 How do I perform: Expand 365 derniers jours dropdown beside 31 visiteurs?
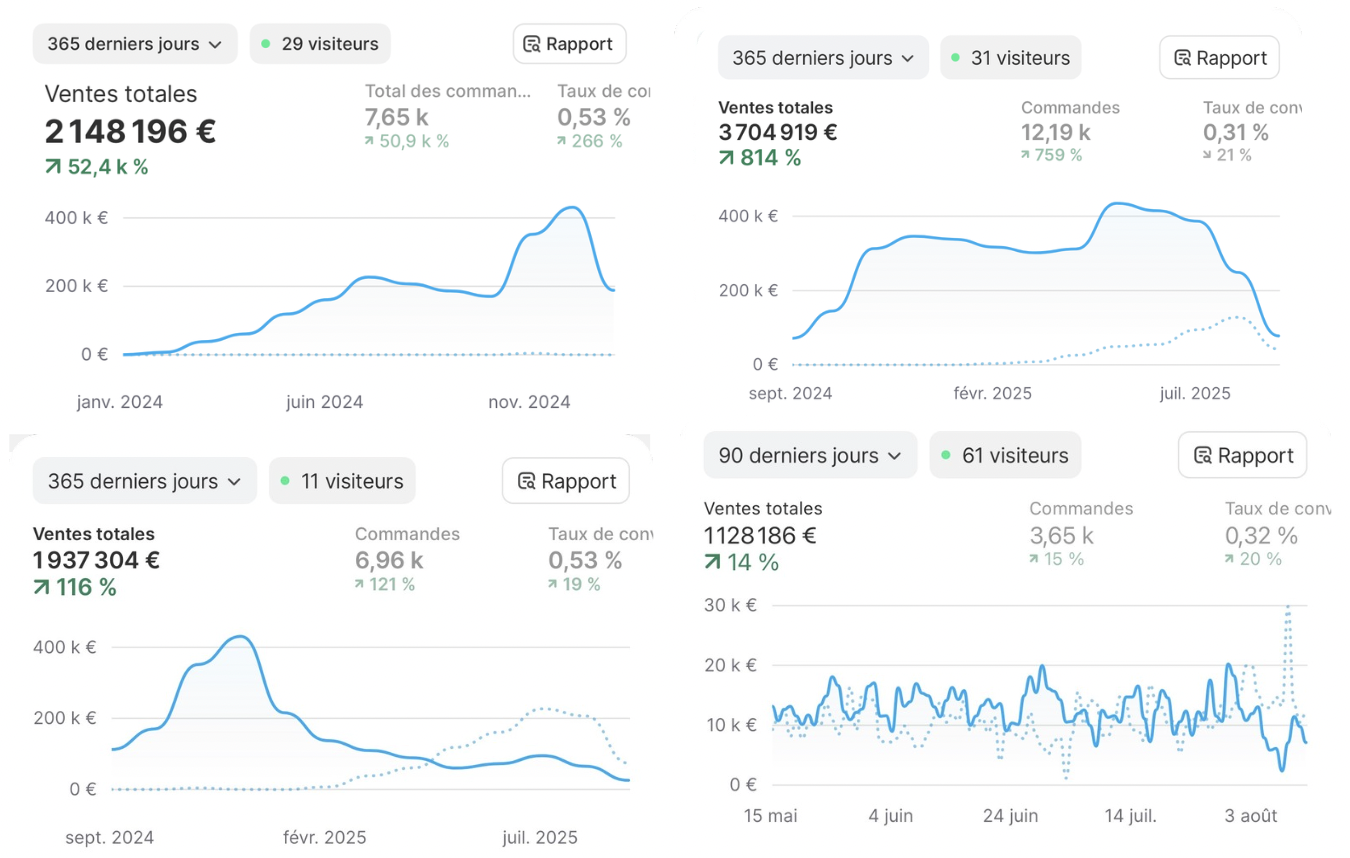point(823,58)
